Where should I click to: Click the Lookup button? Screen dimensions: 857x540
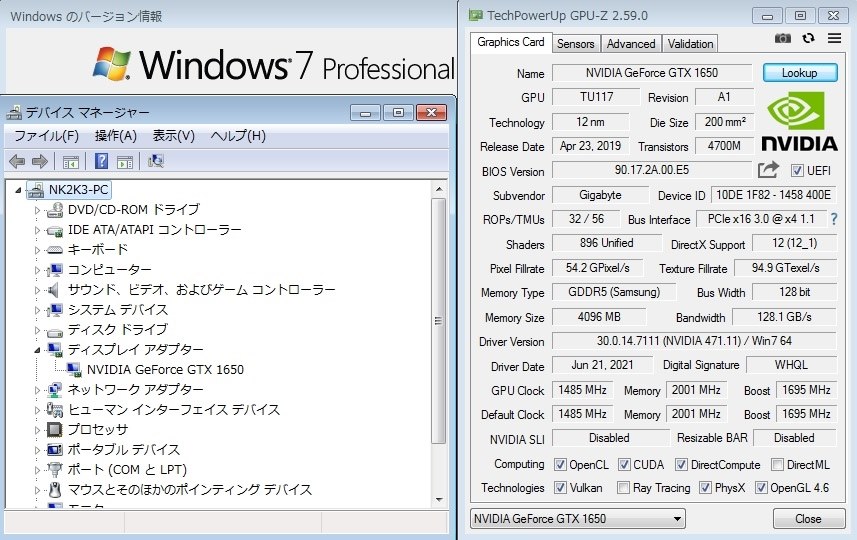800,73
